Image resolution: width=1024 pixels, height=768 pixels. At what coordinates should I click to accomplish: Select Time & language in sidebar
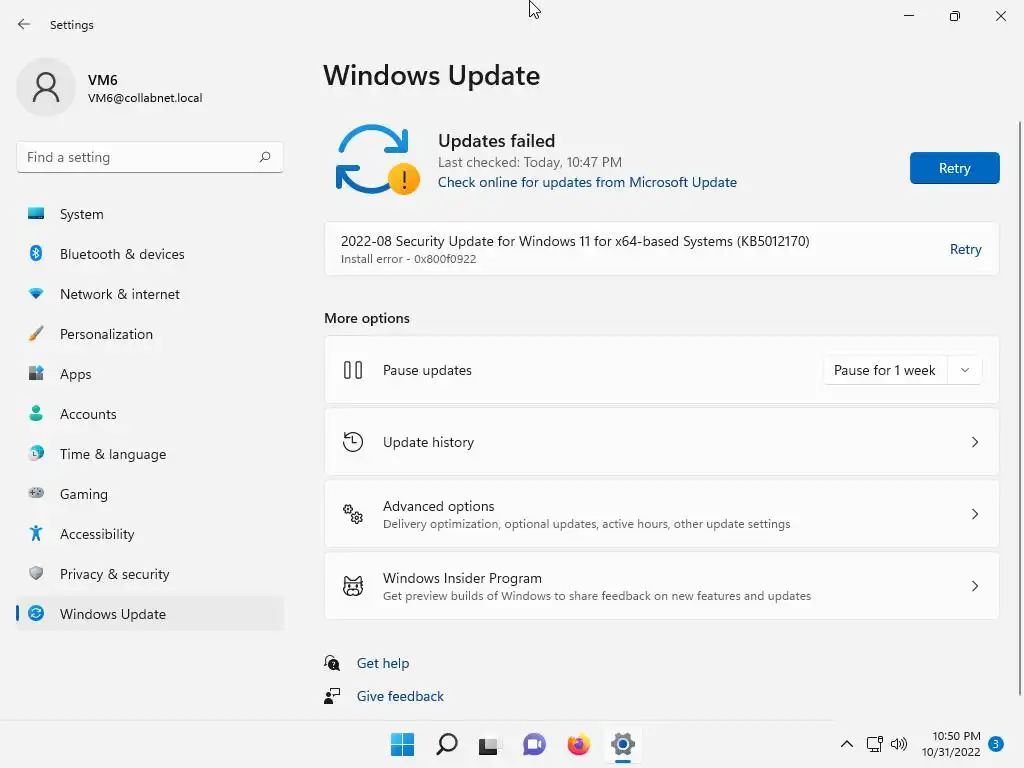coord(112,454)
